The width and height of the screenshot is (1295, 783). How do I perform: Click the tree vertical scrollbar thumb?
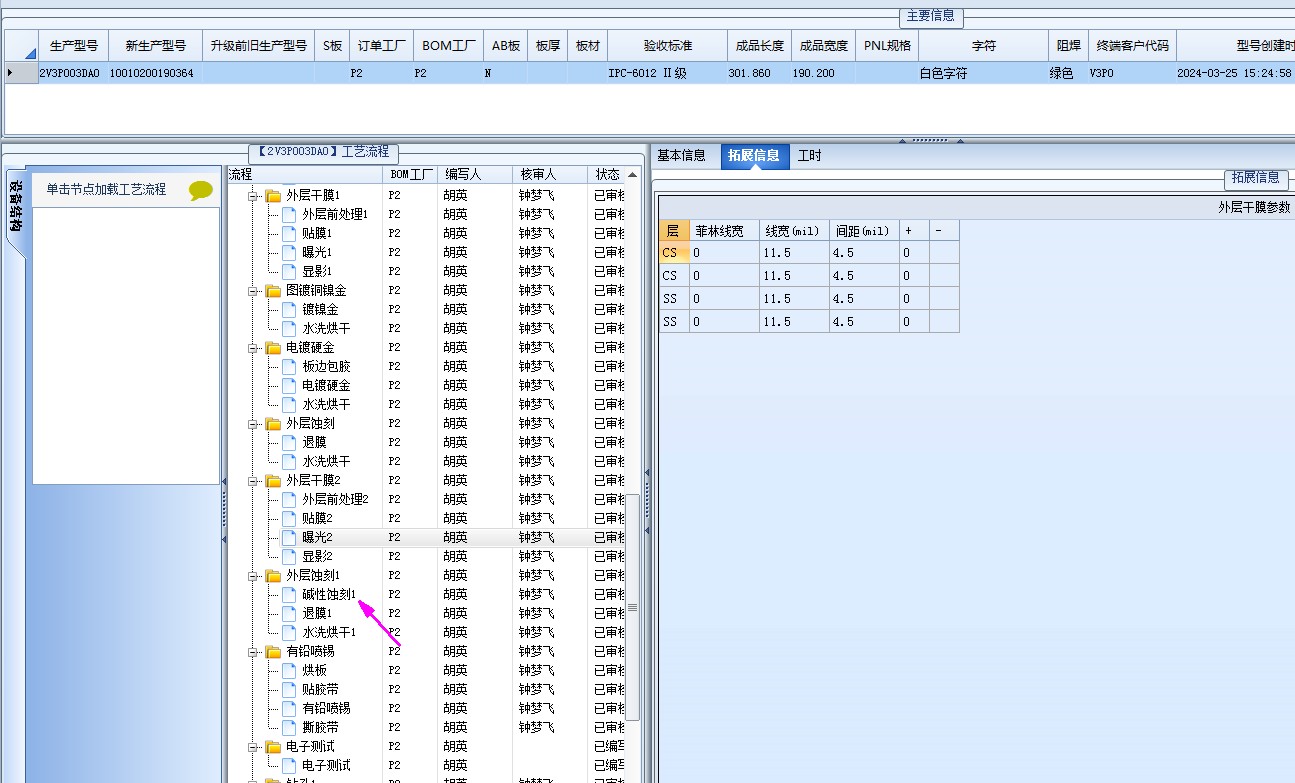tap(633, 608)
